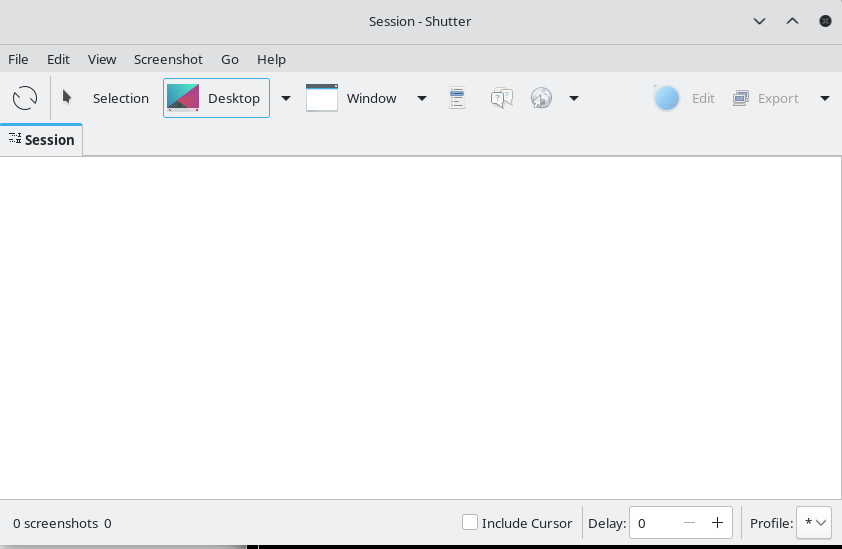Choose the Selection capture tool
This screenshot has width=842, height=549.
point(106,98)
